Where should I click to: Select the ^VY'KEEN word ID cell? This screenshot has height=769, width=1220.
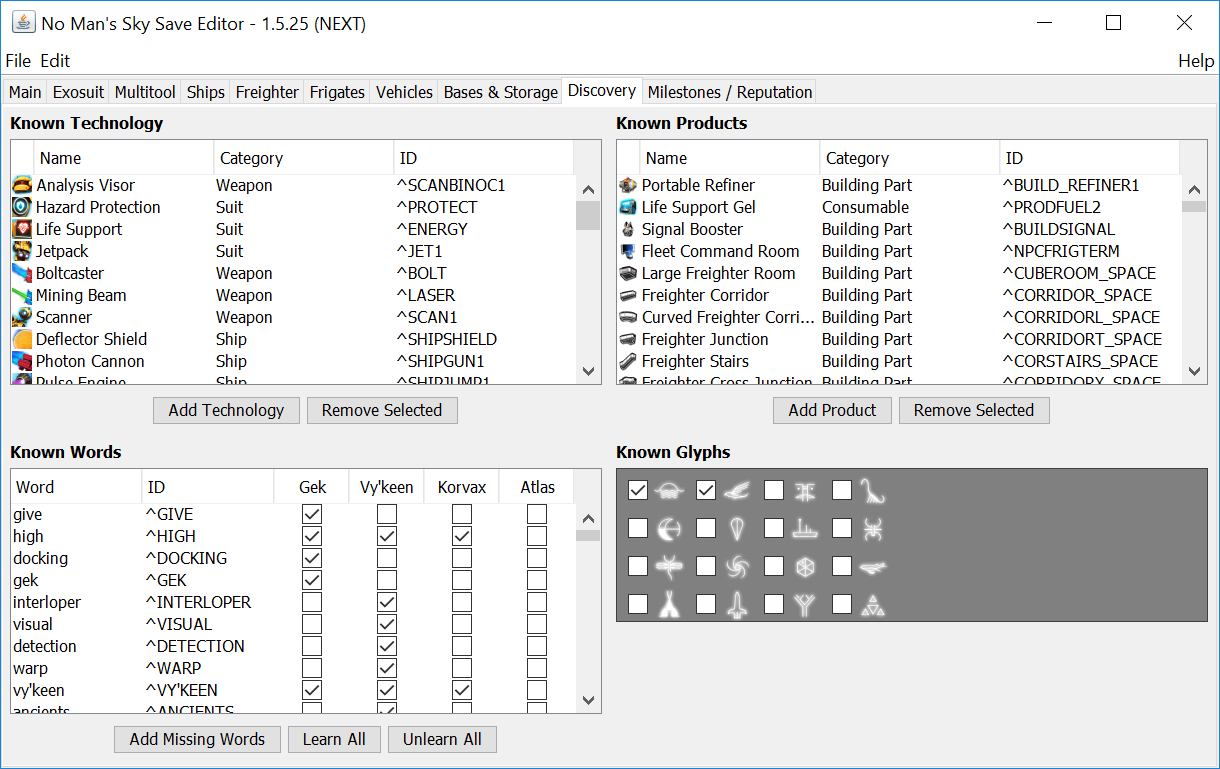208,690
